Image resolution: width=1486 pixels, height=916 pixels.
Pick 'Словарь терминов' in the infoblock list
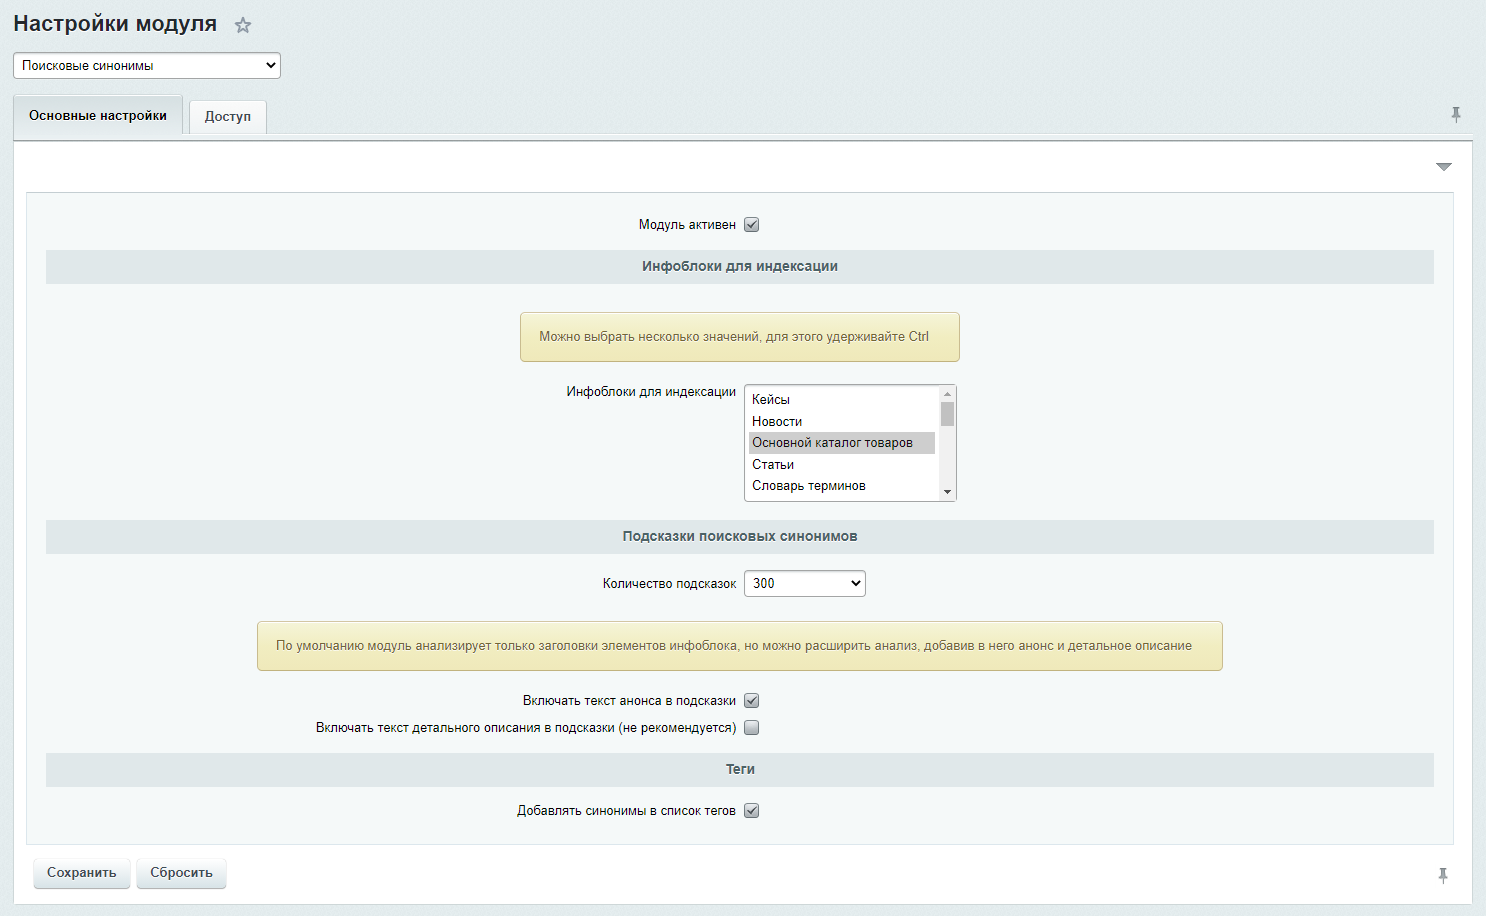[x=809, y=486]
